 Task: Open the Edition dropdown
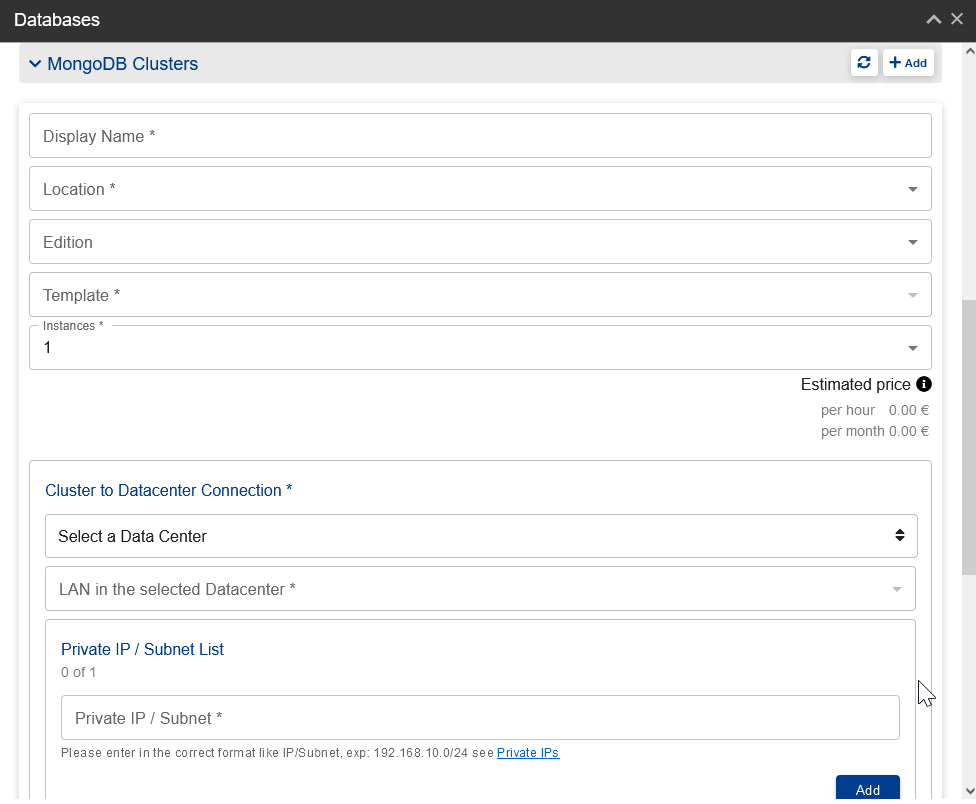click(480, 241)
